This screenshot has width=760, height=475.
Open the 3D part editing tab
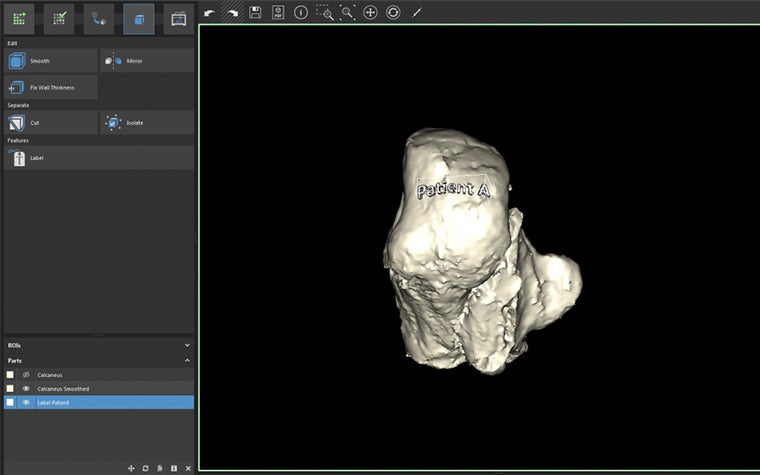tap(138, 17)
